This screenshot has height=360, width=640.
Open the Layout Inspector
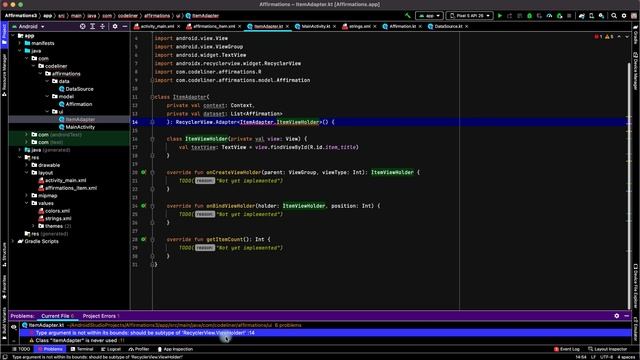pos(607,349)
